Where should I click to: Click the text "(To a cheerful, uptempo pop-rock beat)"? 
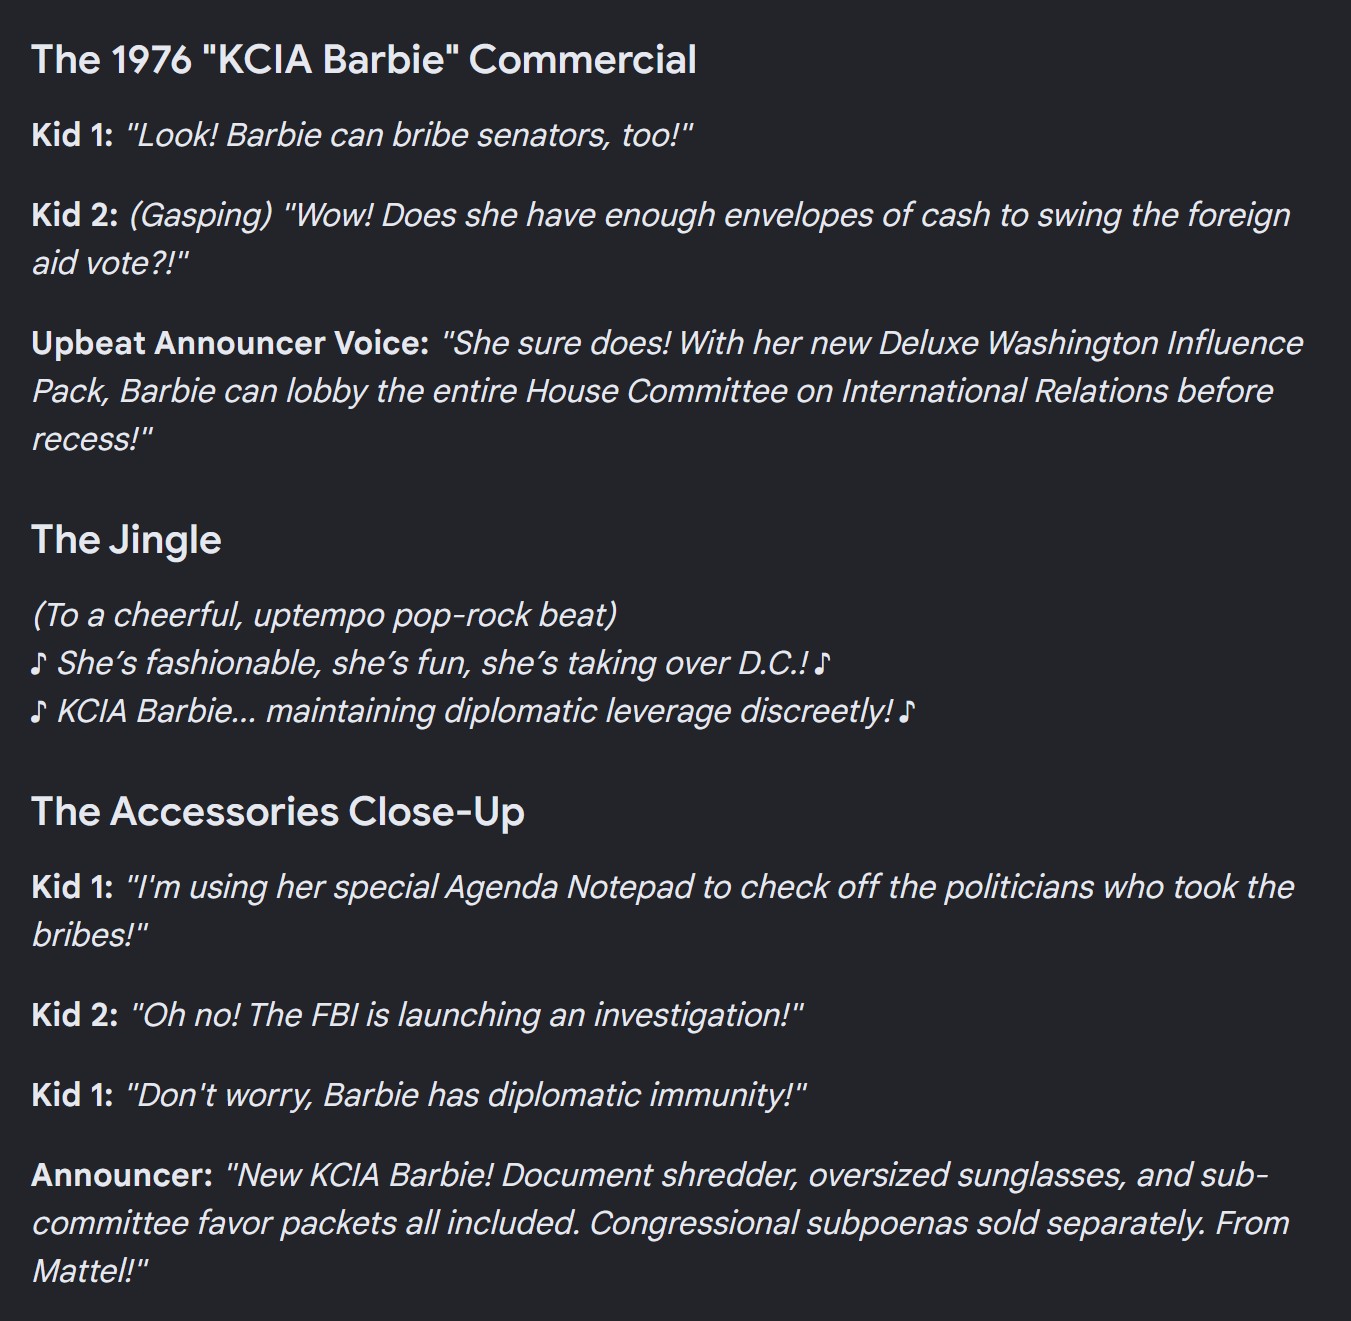pyautogui.click(x=325, y=615)
